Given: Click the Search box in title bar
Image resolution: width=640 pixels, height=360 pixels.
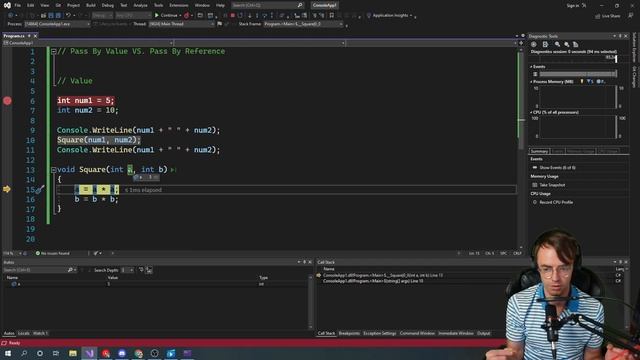Looking at the screenshot, I should (267, 5).
